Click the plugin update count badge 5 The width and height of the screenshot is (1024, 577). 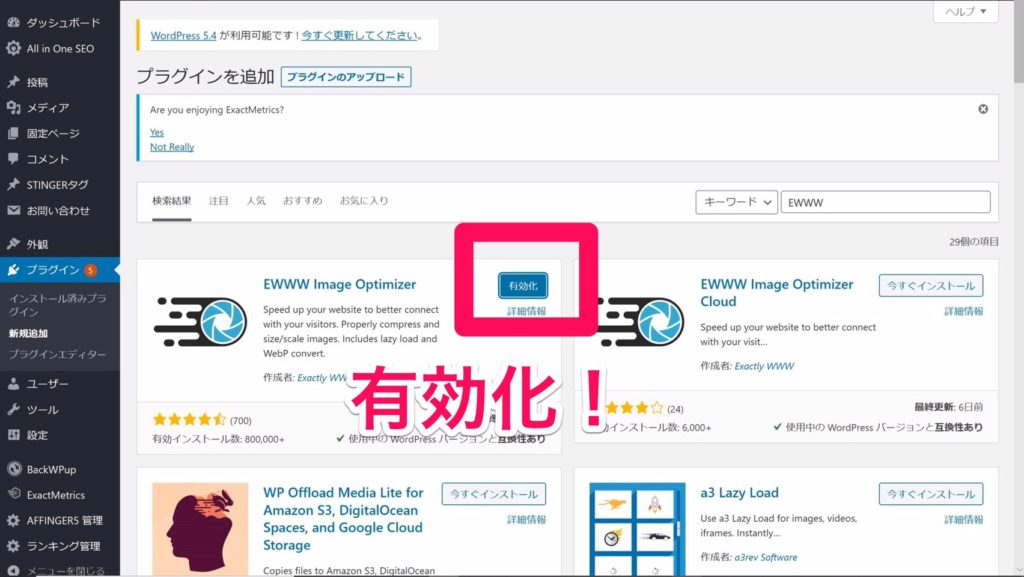pos(90,270)
